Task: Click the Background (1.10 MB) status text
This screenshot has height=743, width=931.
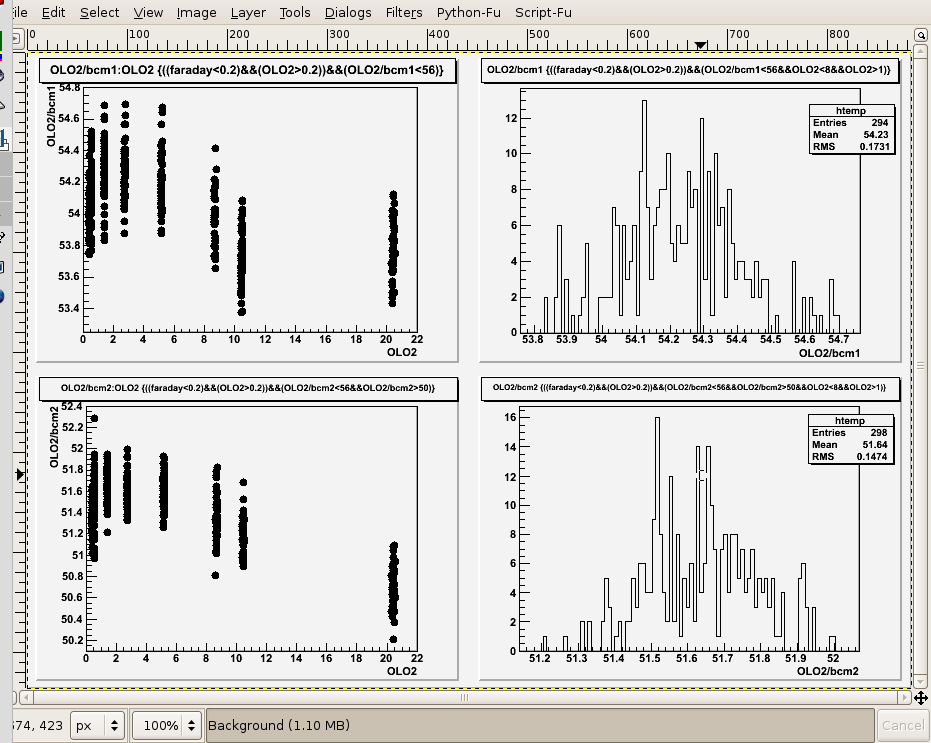Action: [x=278, y=725]
